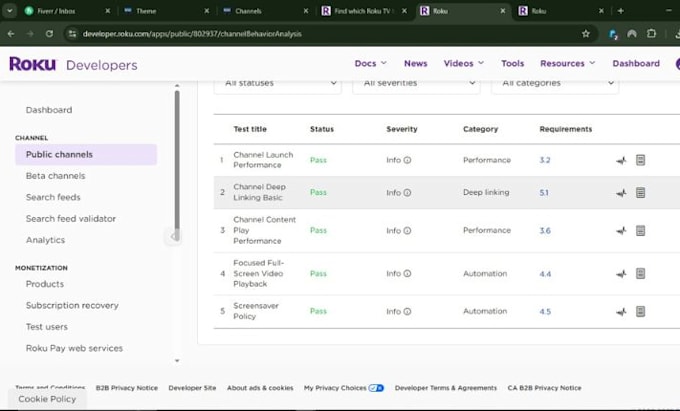Image resolution: width=680 pixels, height=411 pixels.
Task: Open the Cookie Policy link
Action: click(x=47, y=399)
